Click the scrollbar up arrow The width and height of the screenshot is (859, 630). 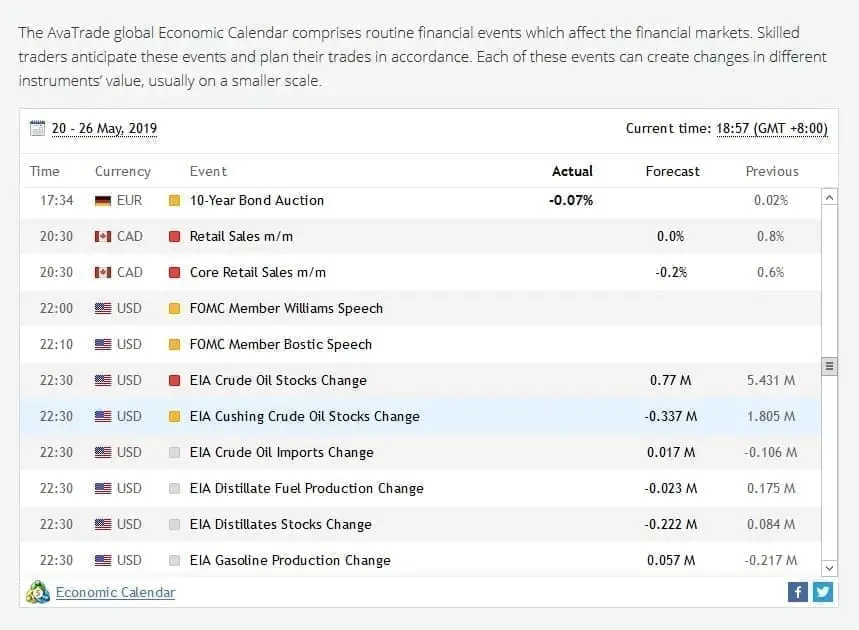point(829,197)
